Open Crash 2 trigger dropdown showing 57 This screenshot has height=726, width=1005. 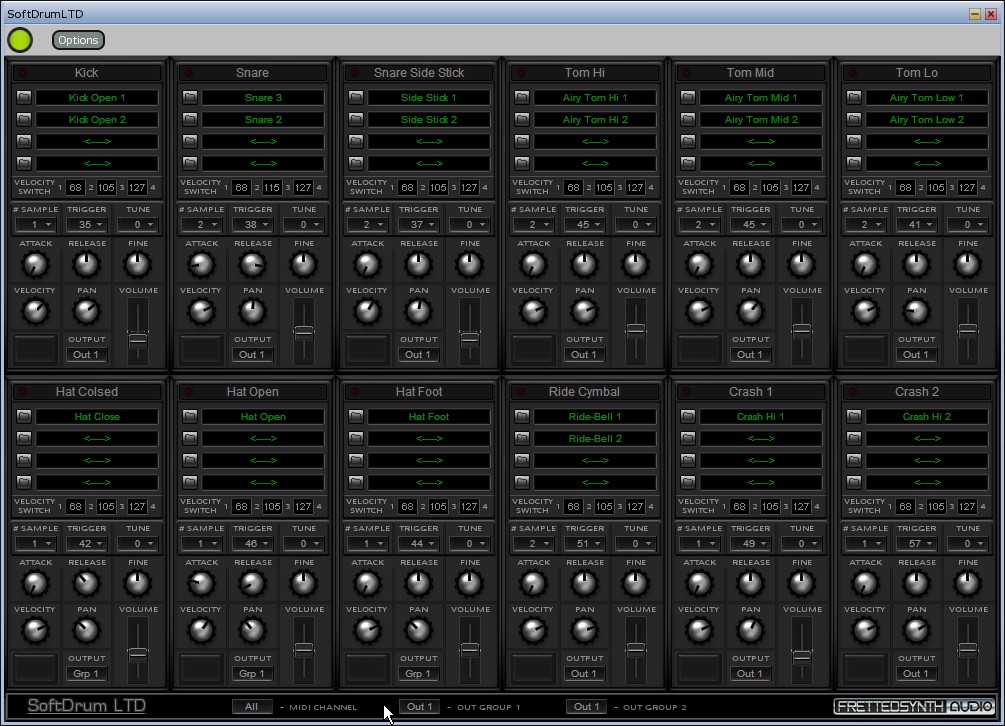point(917,543)
